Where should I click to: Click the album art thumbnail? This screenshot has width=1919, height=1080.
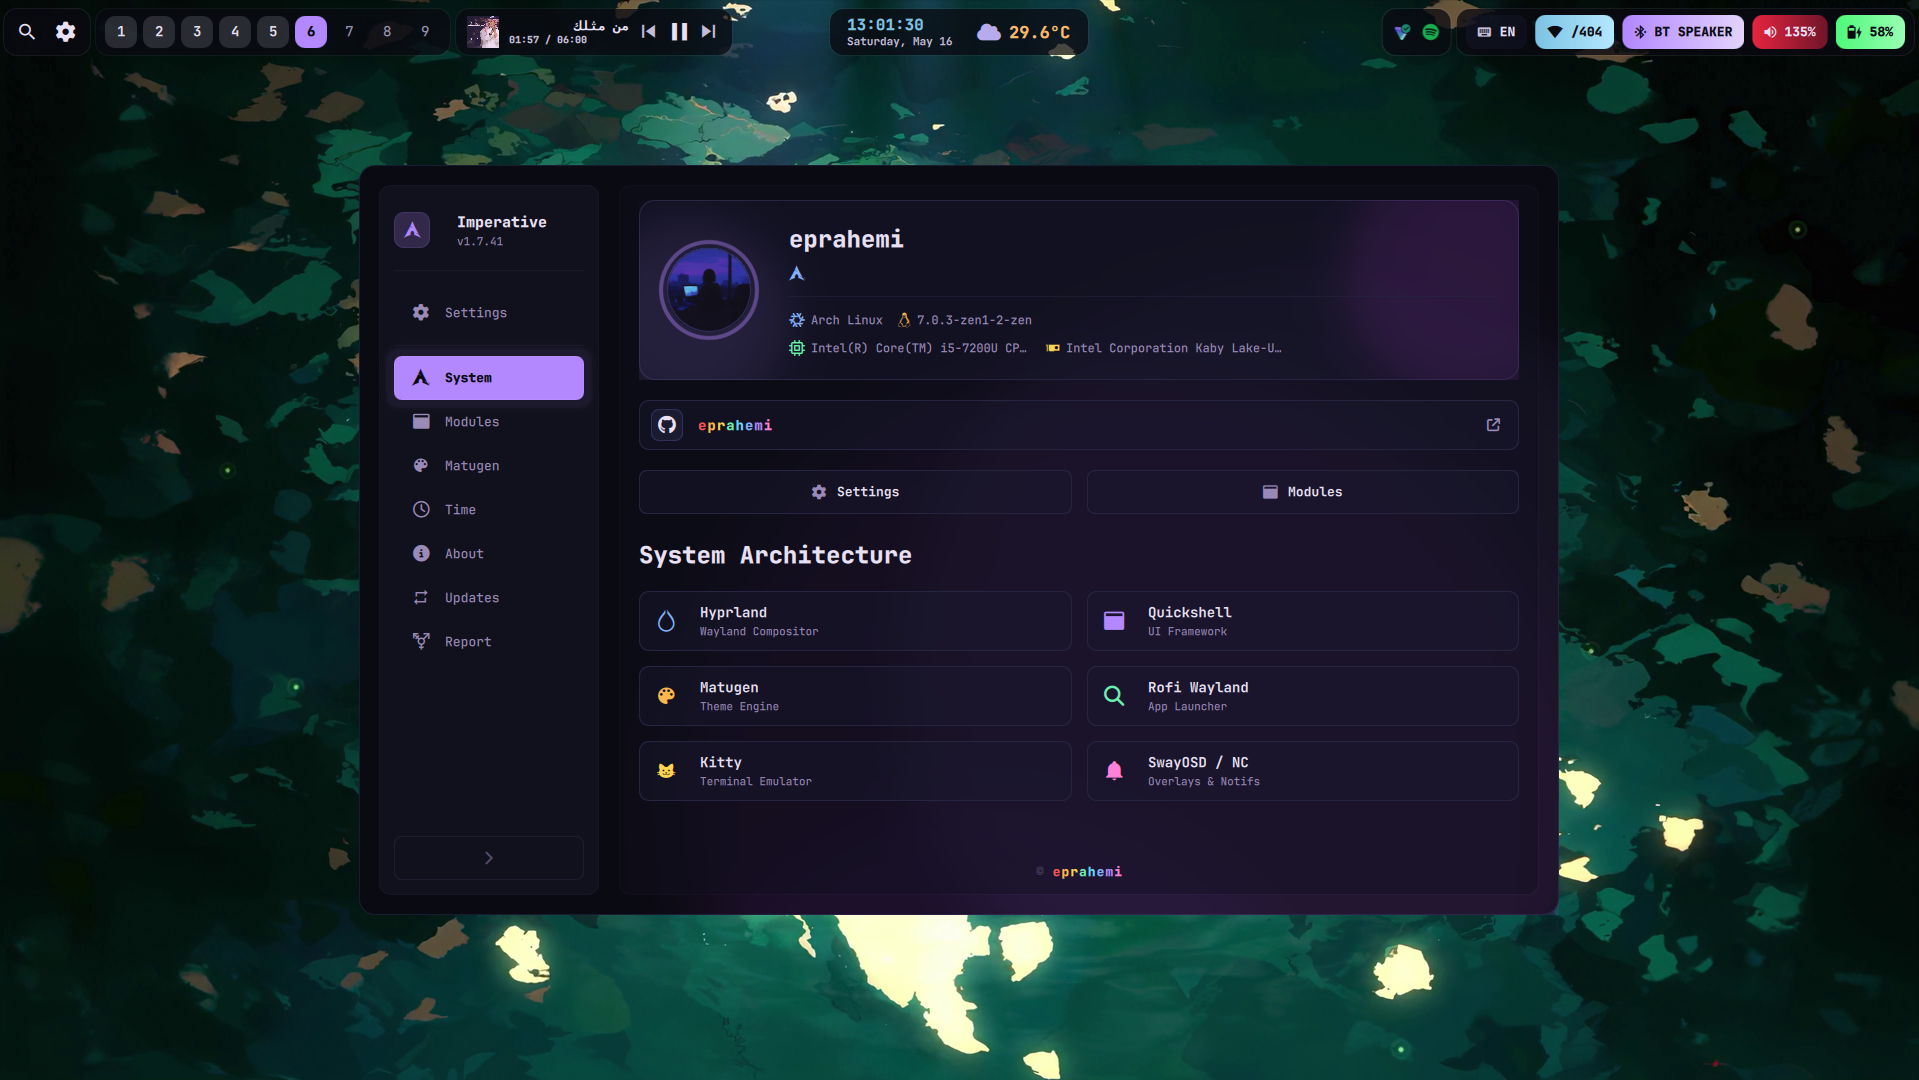[483, 32]
